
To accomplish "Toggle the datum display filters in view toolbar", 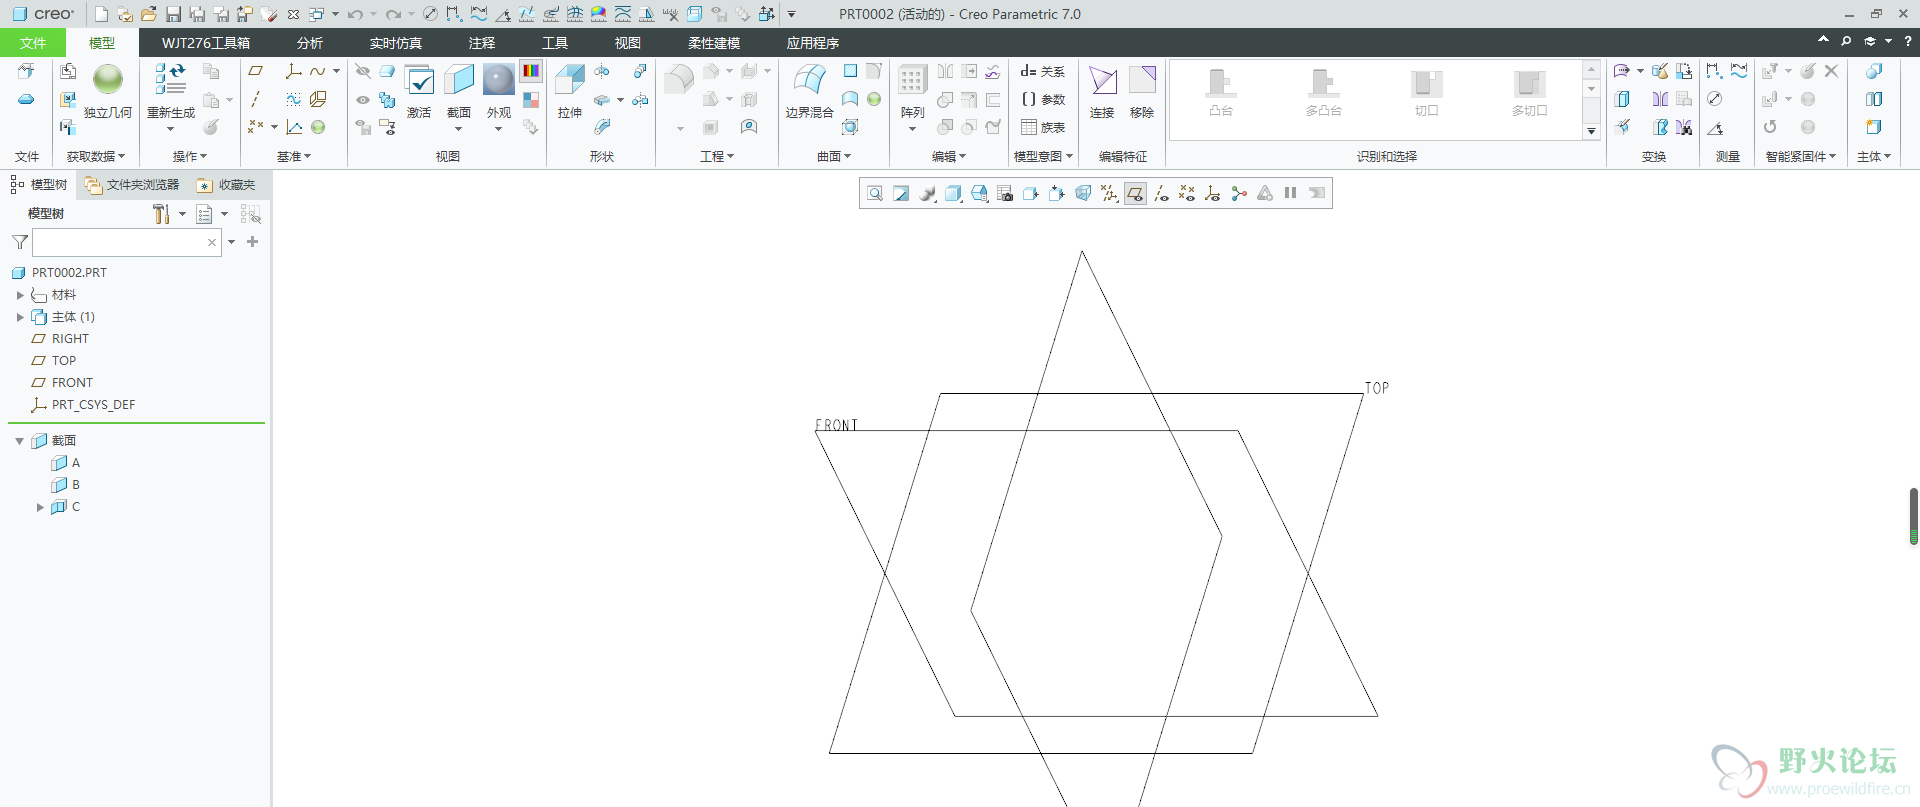I will [1109, 193].
